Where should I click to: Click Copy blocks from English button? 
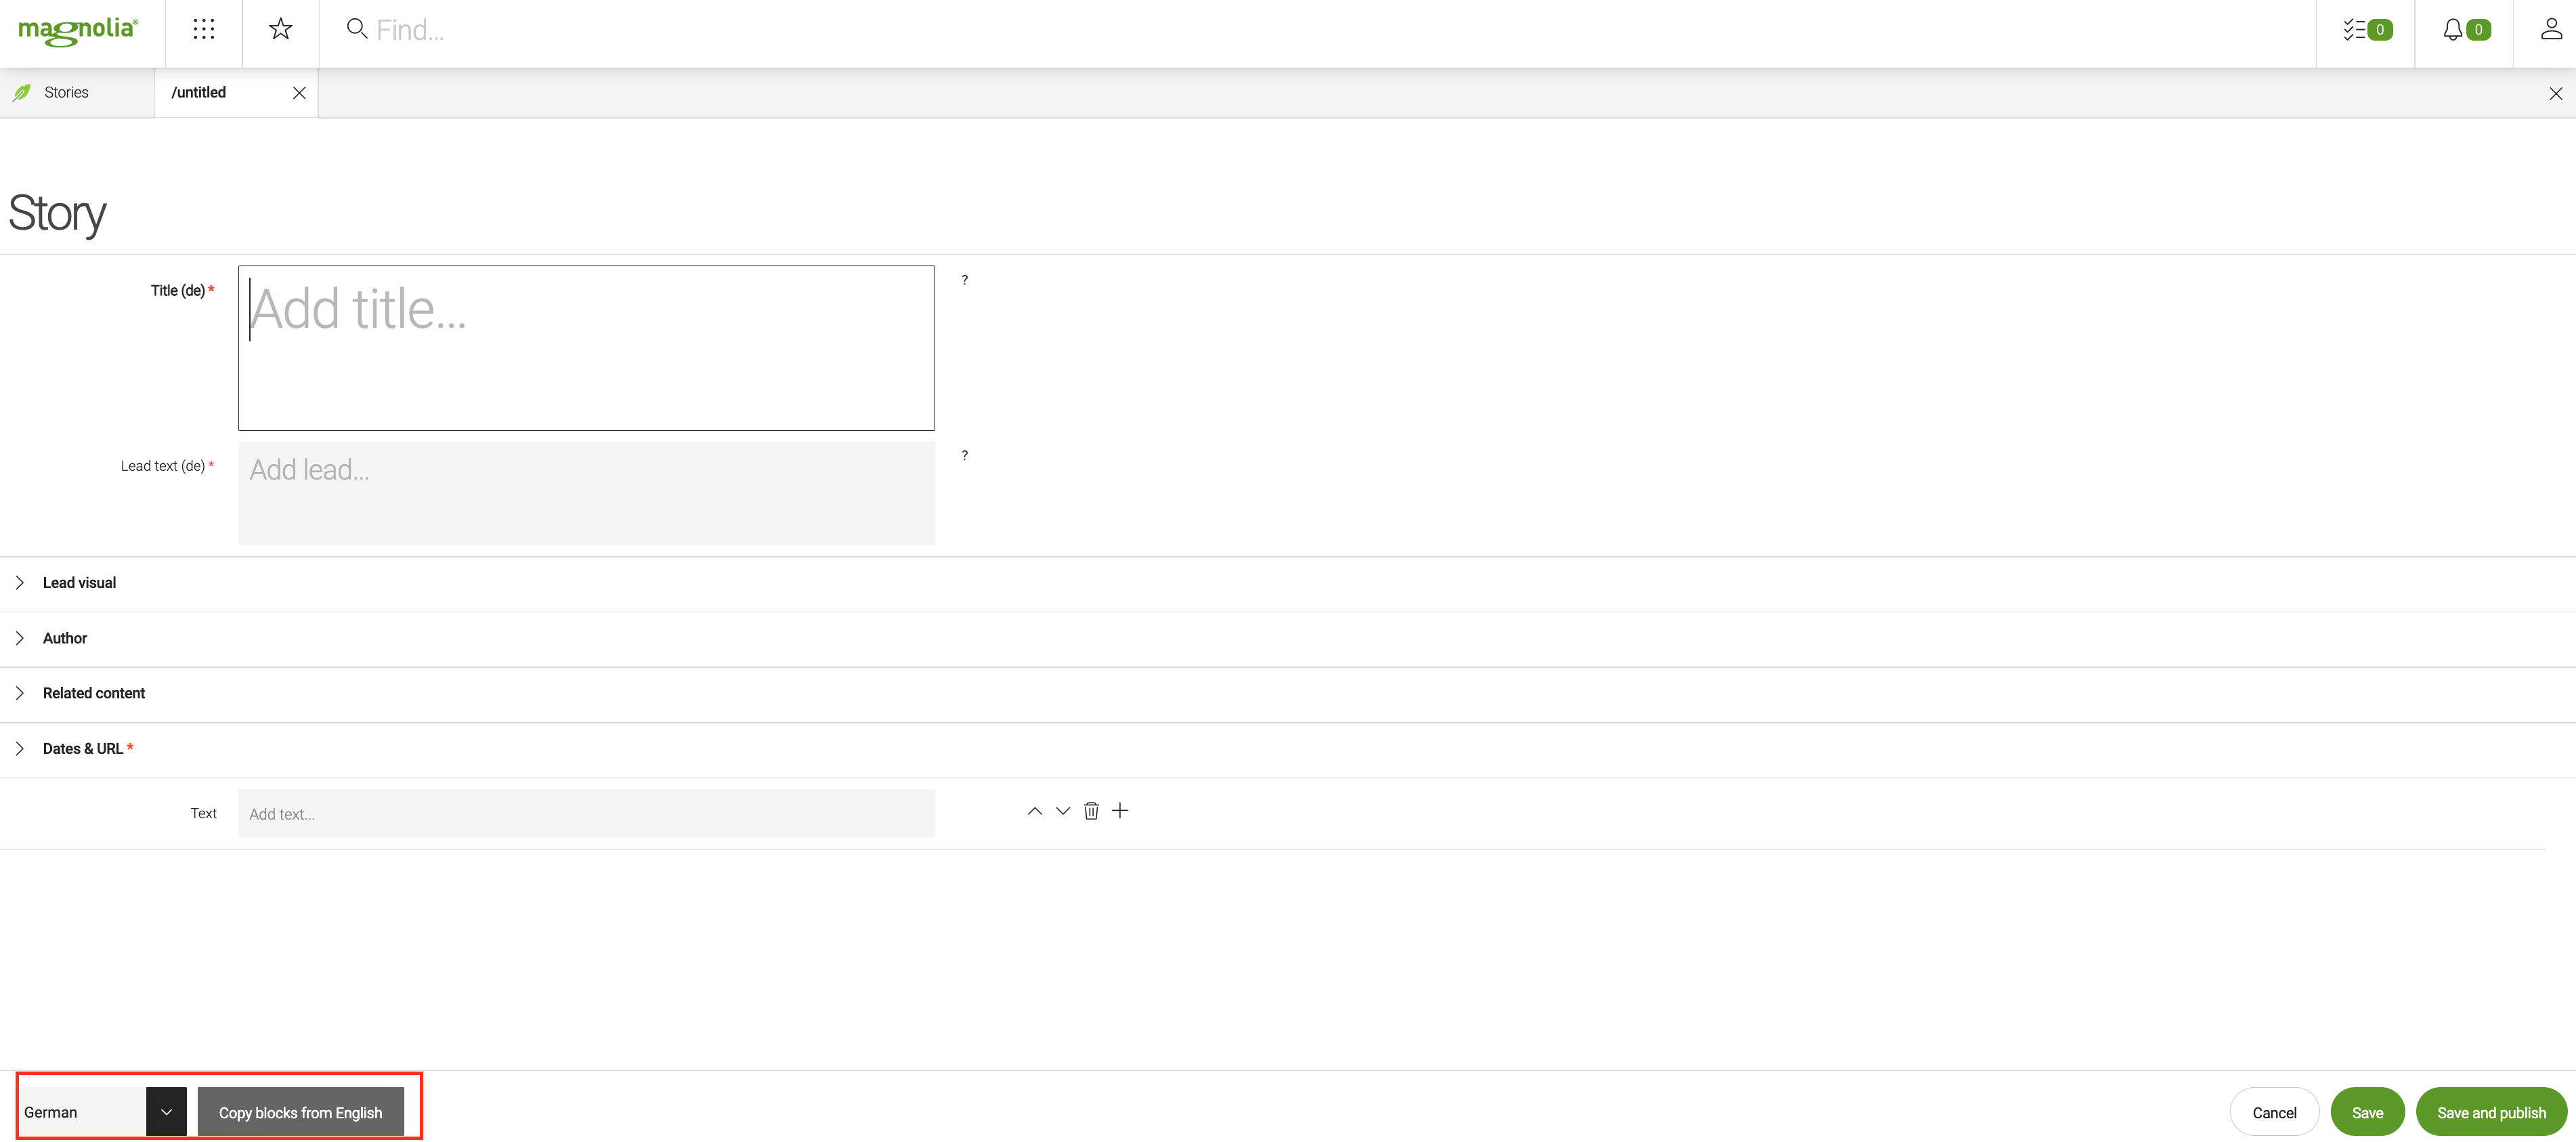point(301,1112)
